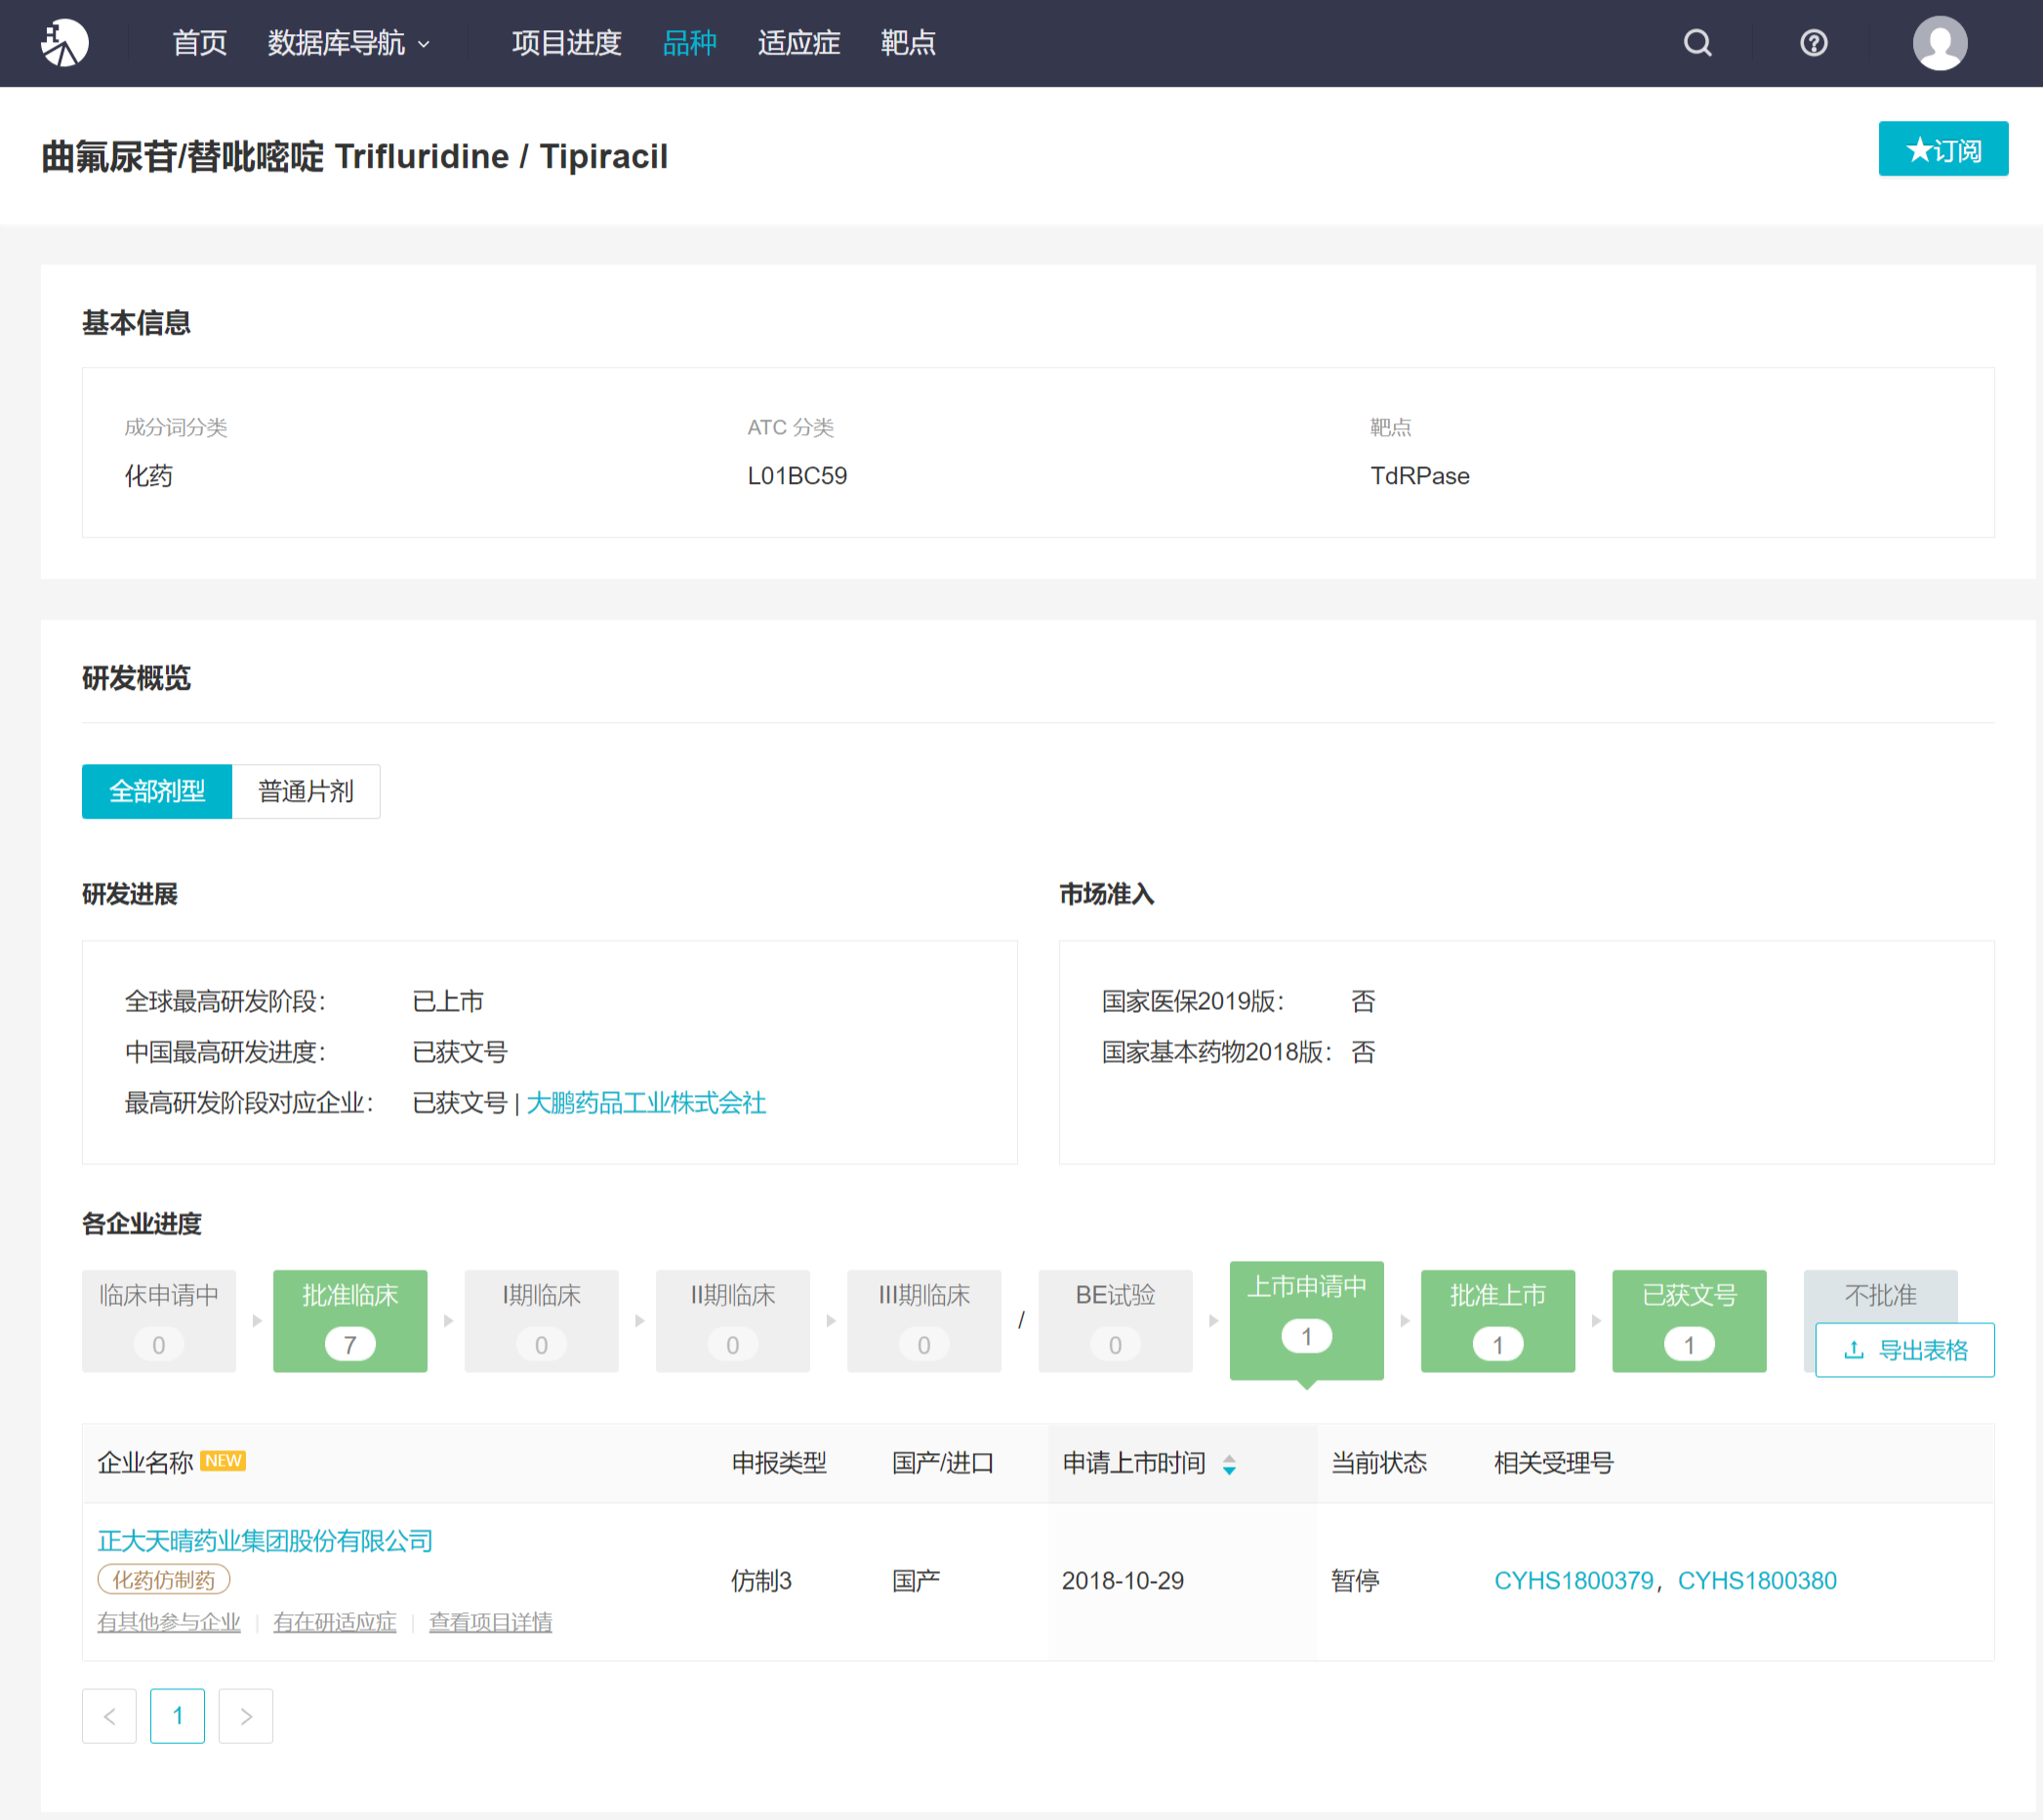Screen dimensions: 2043x1820
Task: Toggle sort arrows on 申请上市时间 column
Action: pyautogui.click(x=1229, y=1465)
